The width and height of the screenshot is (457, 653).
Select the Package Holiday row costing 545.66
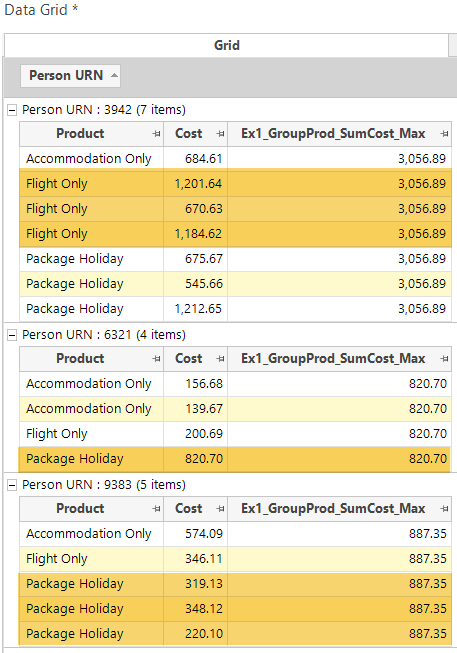pos(235,284)
